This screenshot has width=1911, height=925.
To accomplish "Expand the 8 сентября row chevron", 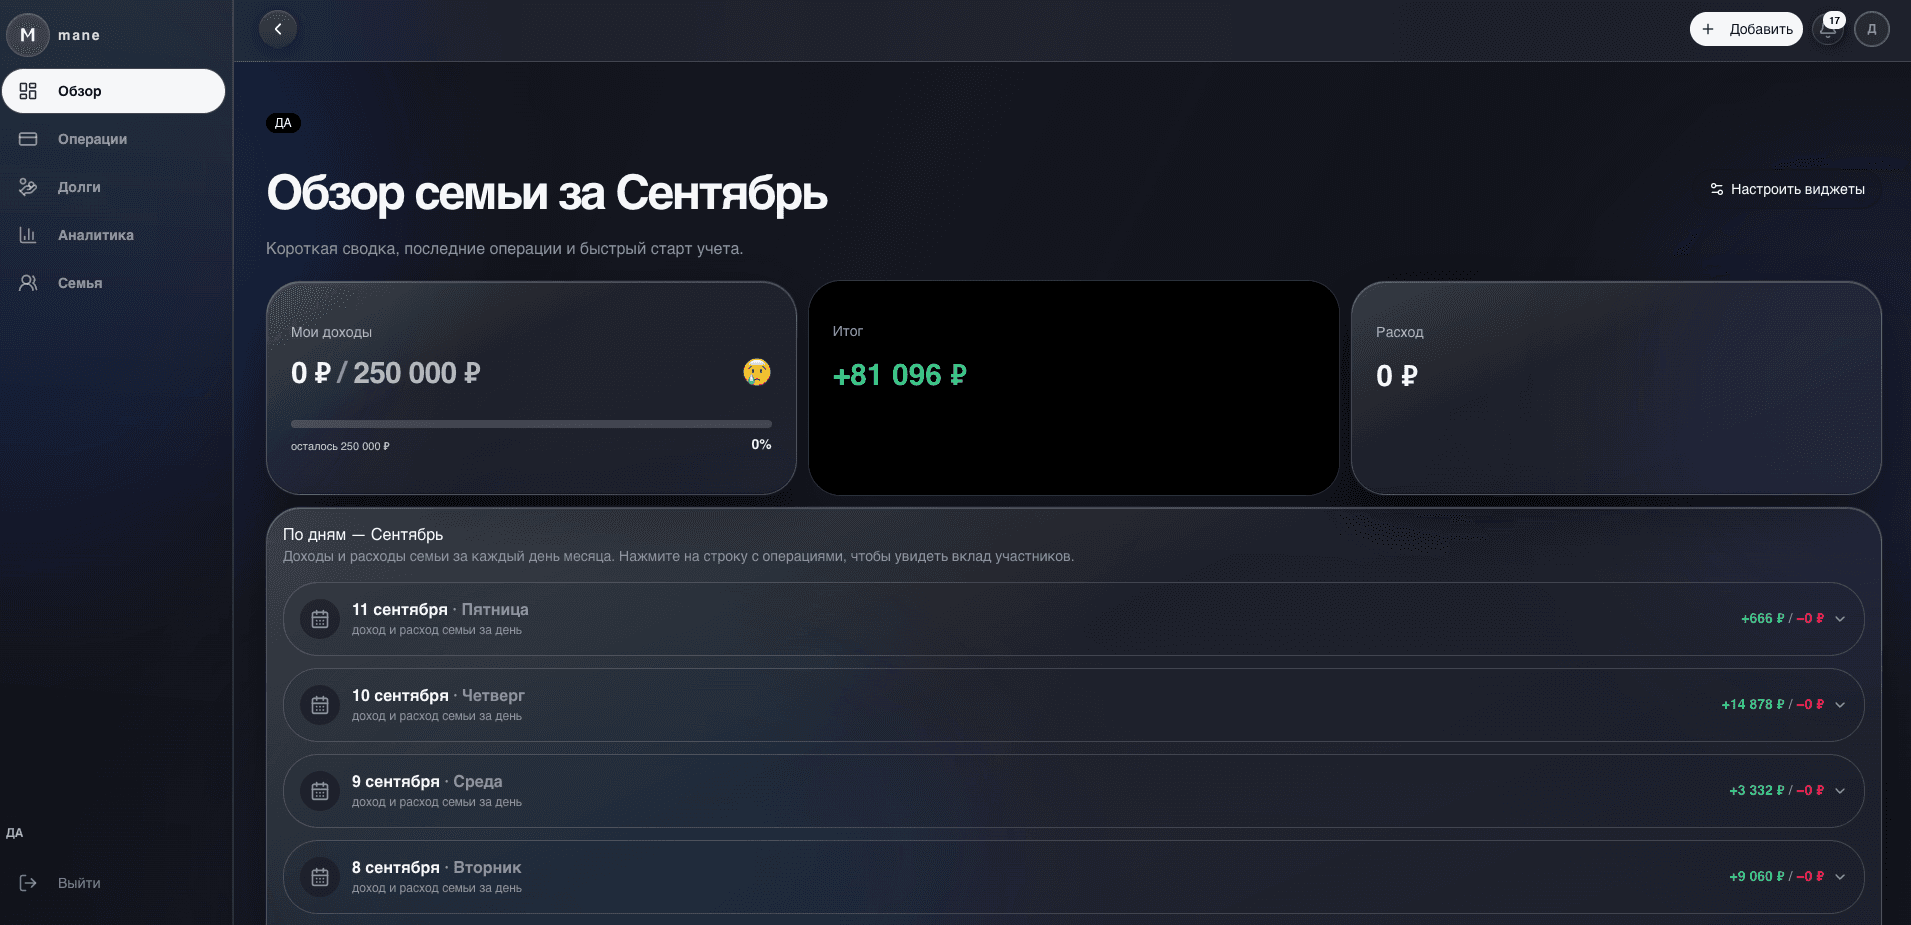I will (x=1840, y=877).
